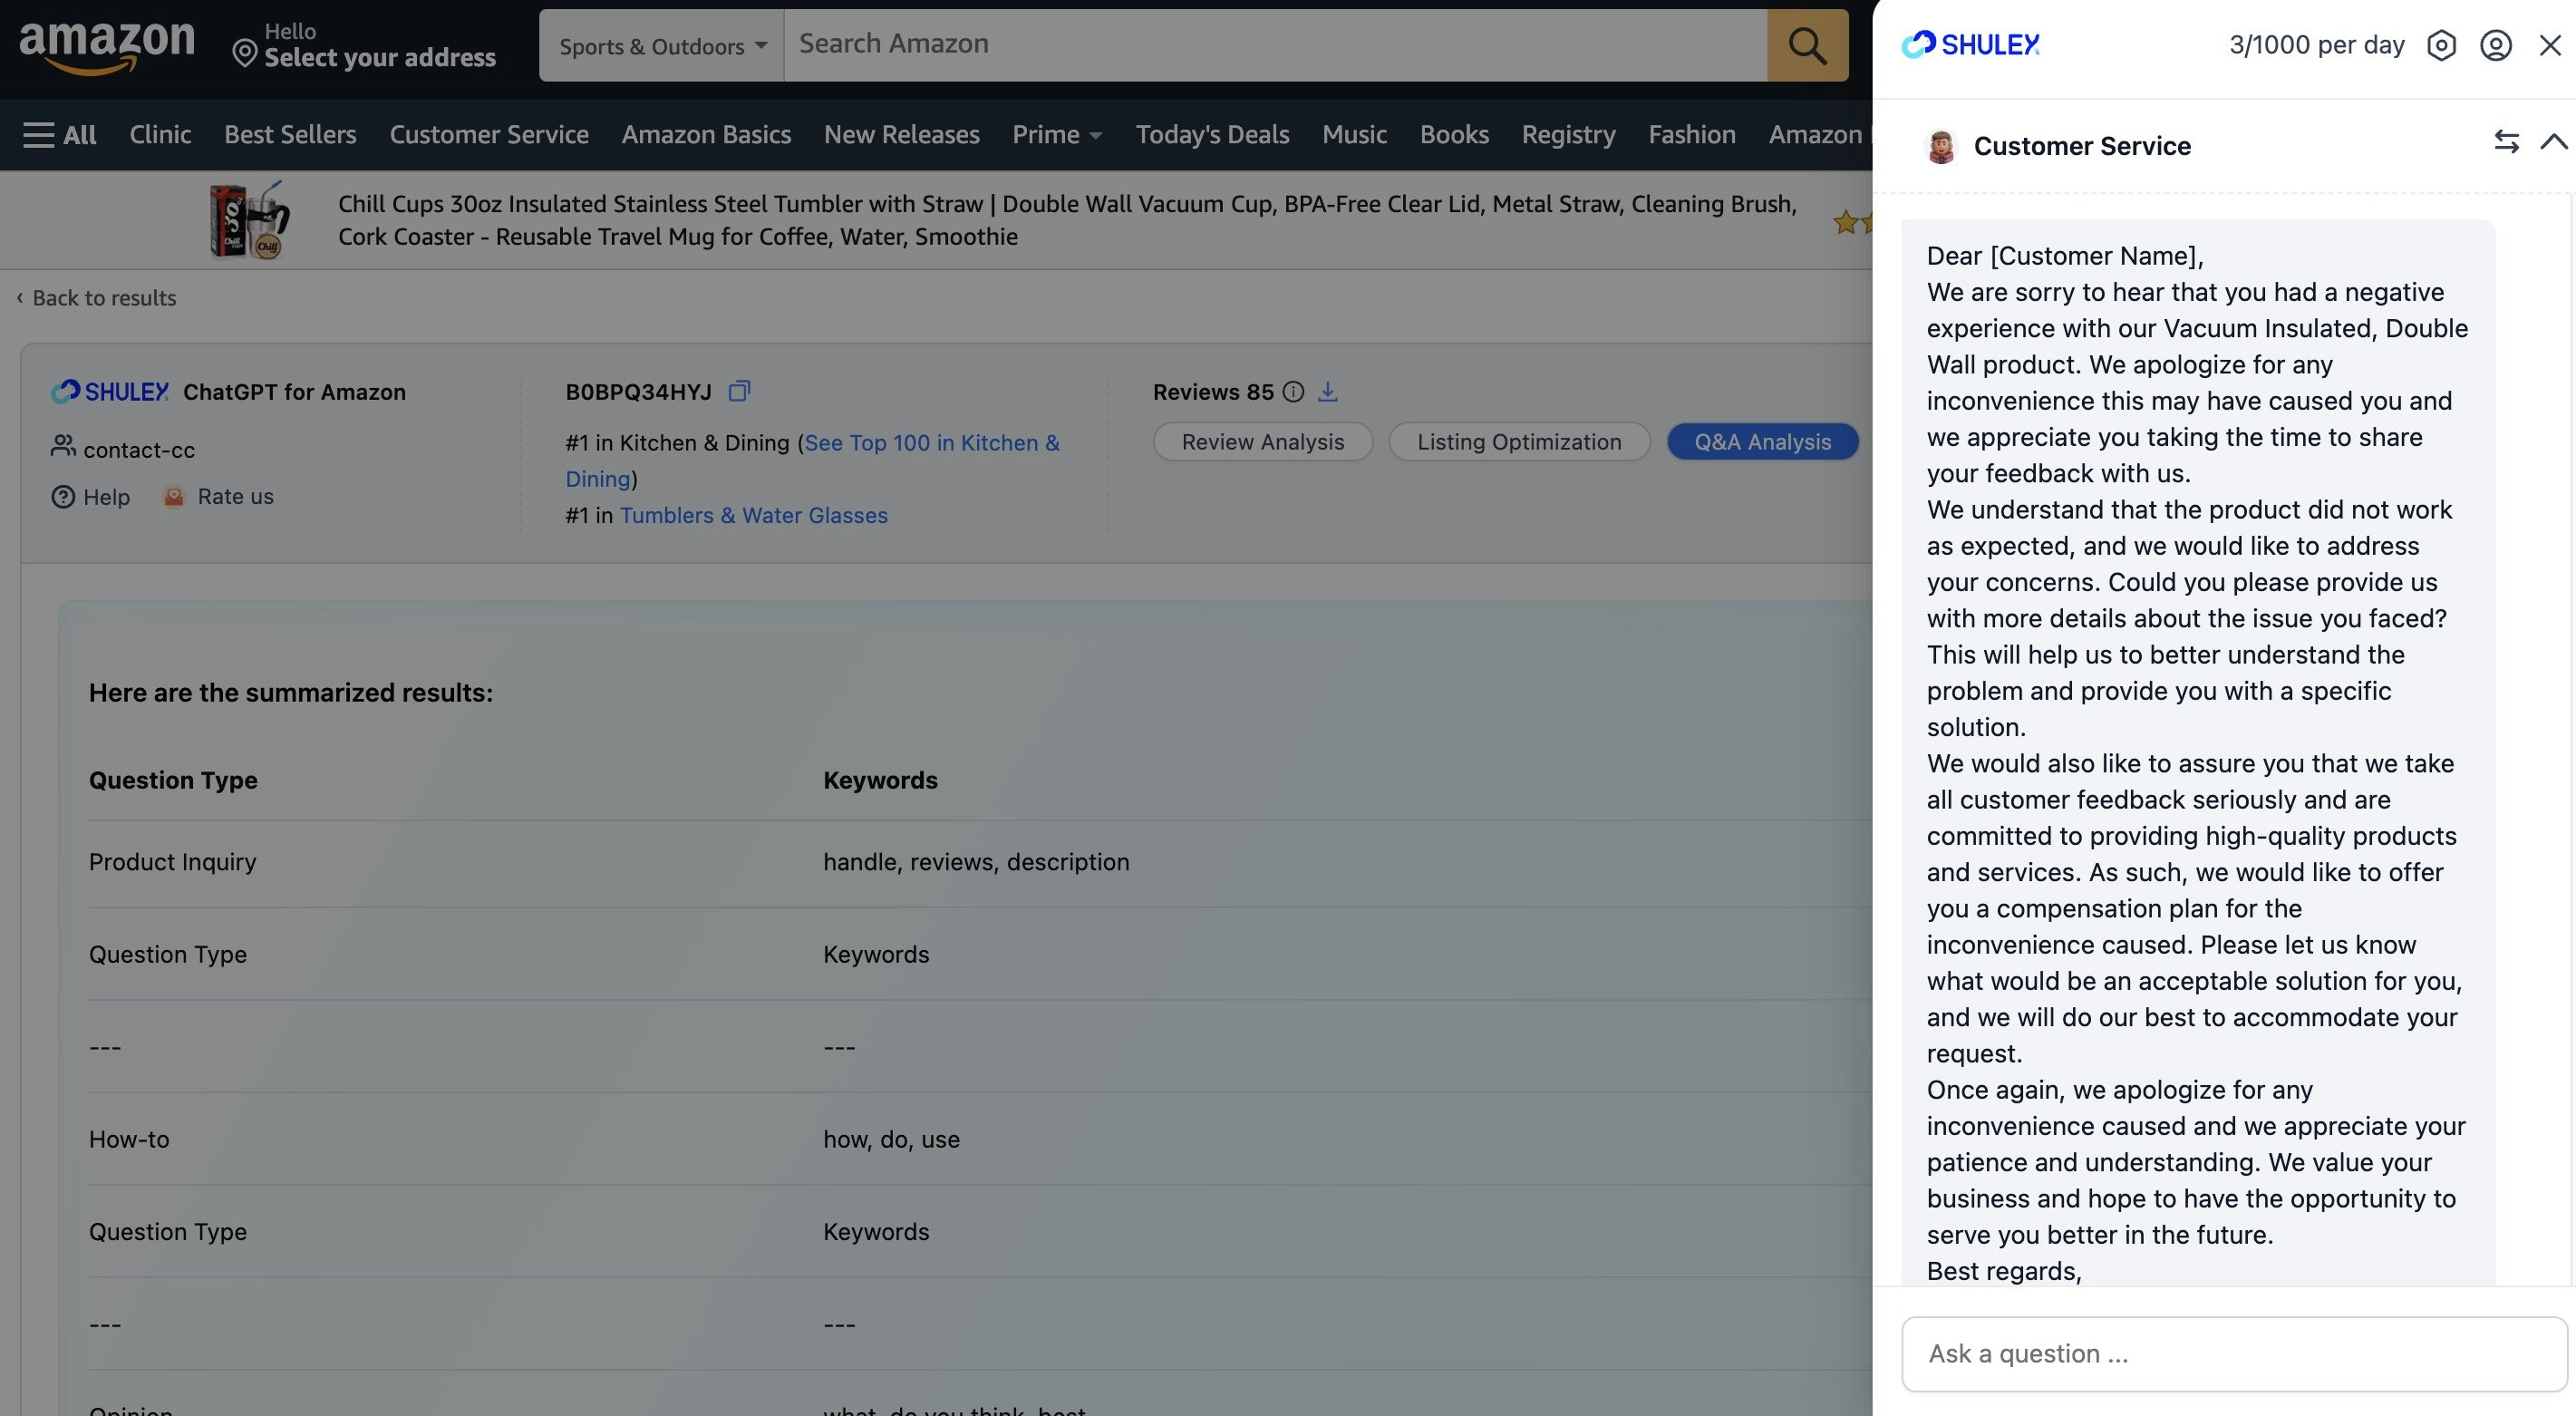Click the Ask a question input field
The width and height of the screenshot is (2576, 1416).
click(2234, 1354)
